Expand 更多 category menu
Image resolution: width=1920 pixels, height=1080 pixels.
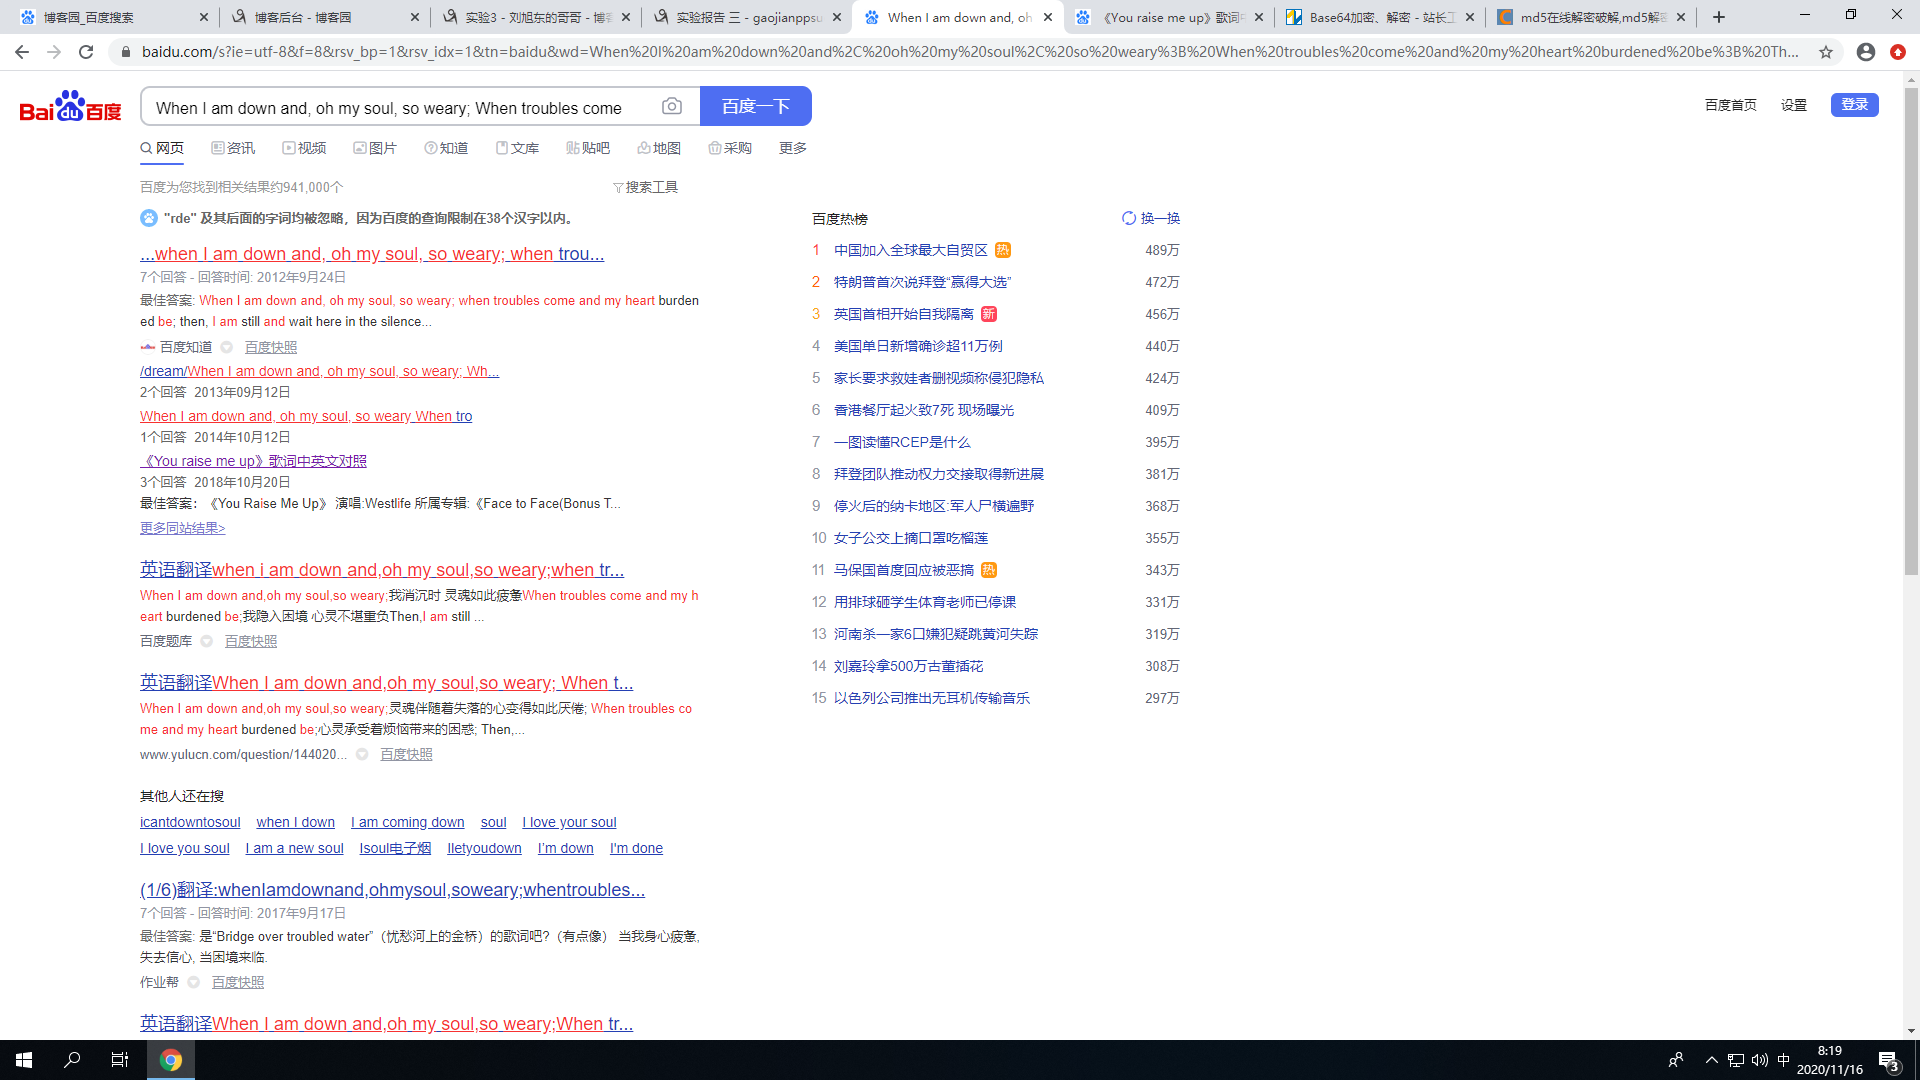[x=792, y=148]
